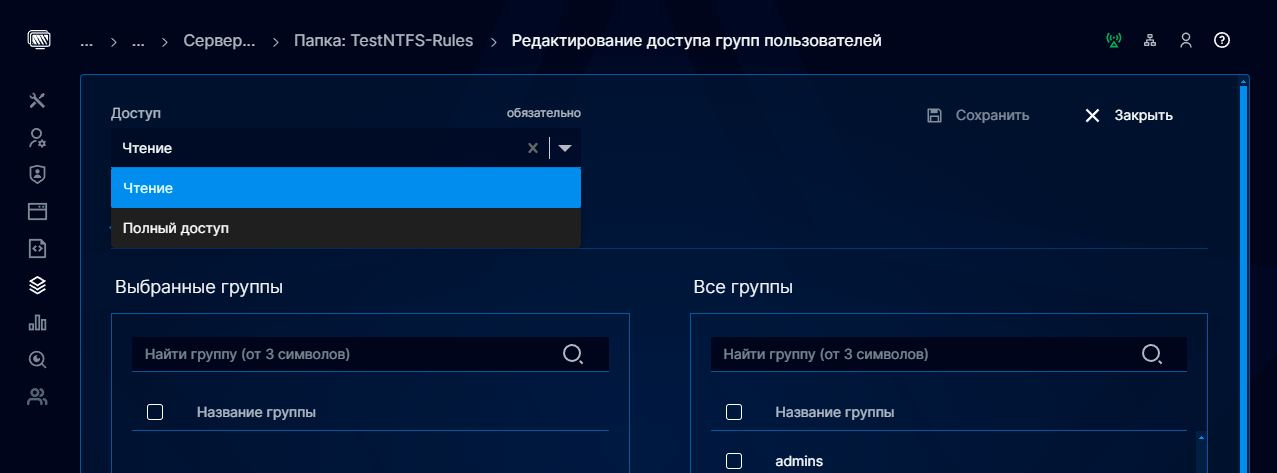This screenshot has width=1277, height=473.
Task: Tick the select-all checkbox in Все группы
Action: coord(734,412)
